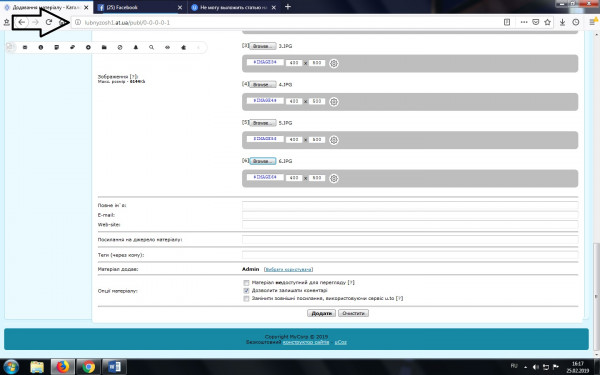Open the search magnifier in uCoz admin bar
600x375 pixels.
152,47
